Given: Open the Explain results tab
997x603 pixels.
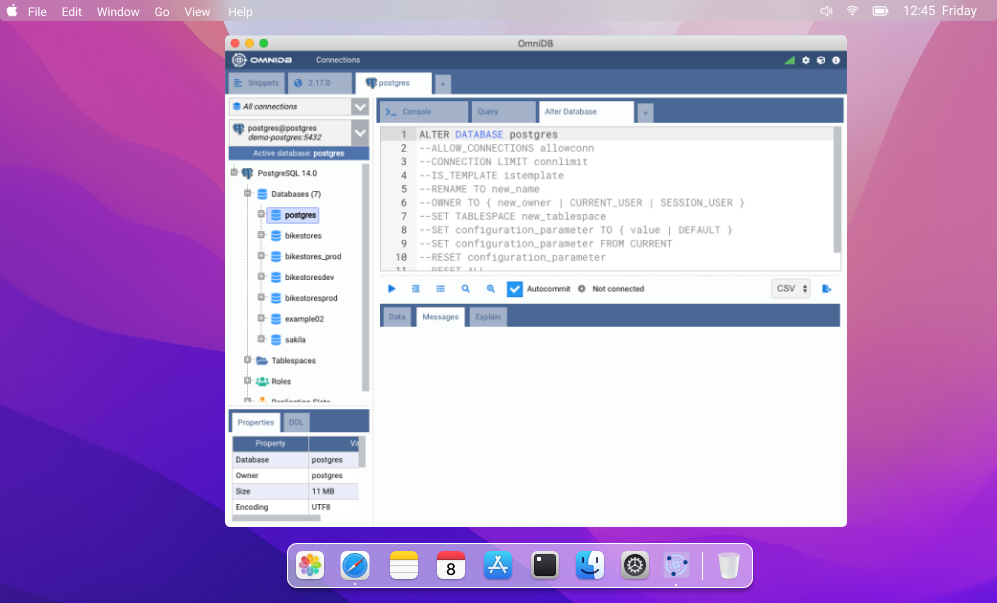Looking at the screenshot, I should [488, 317].
